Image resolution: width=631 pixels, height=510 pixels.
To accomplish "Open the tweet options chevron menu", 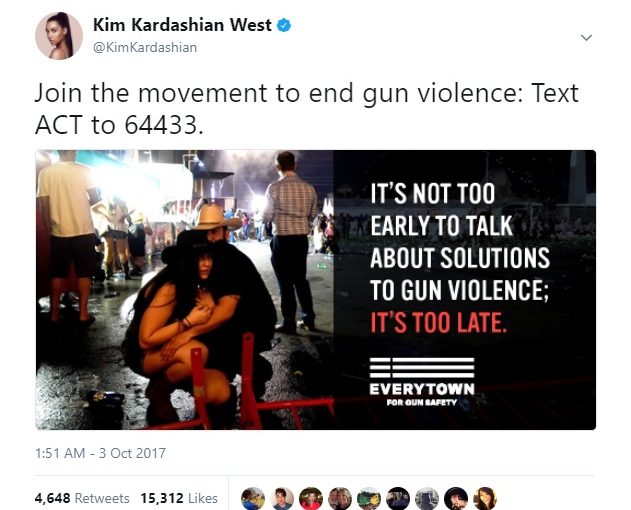I will click(587, 38).
